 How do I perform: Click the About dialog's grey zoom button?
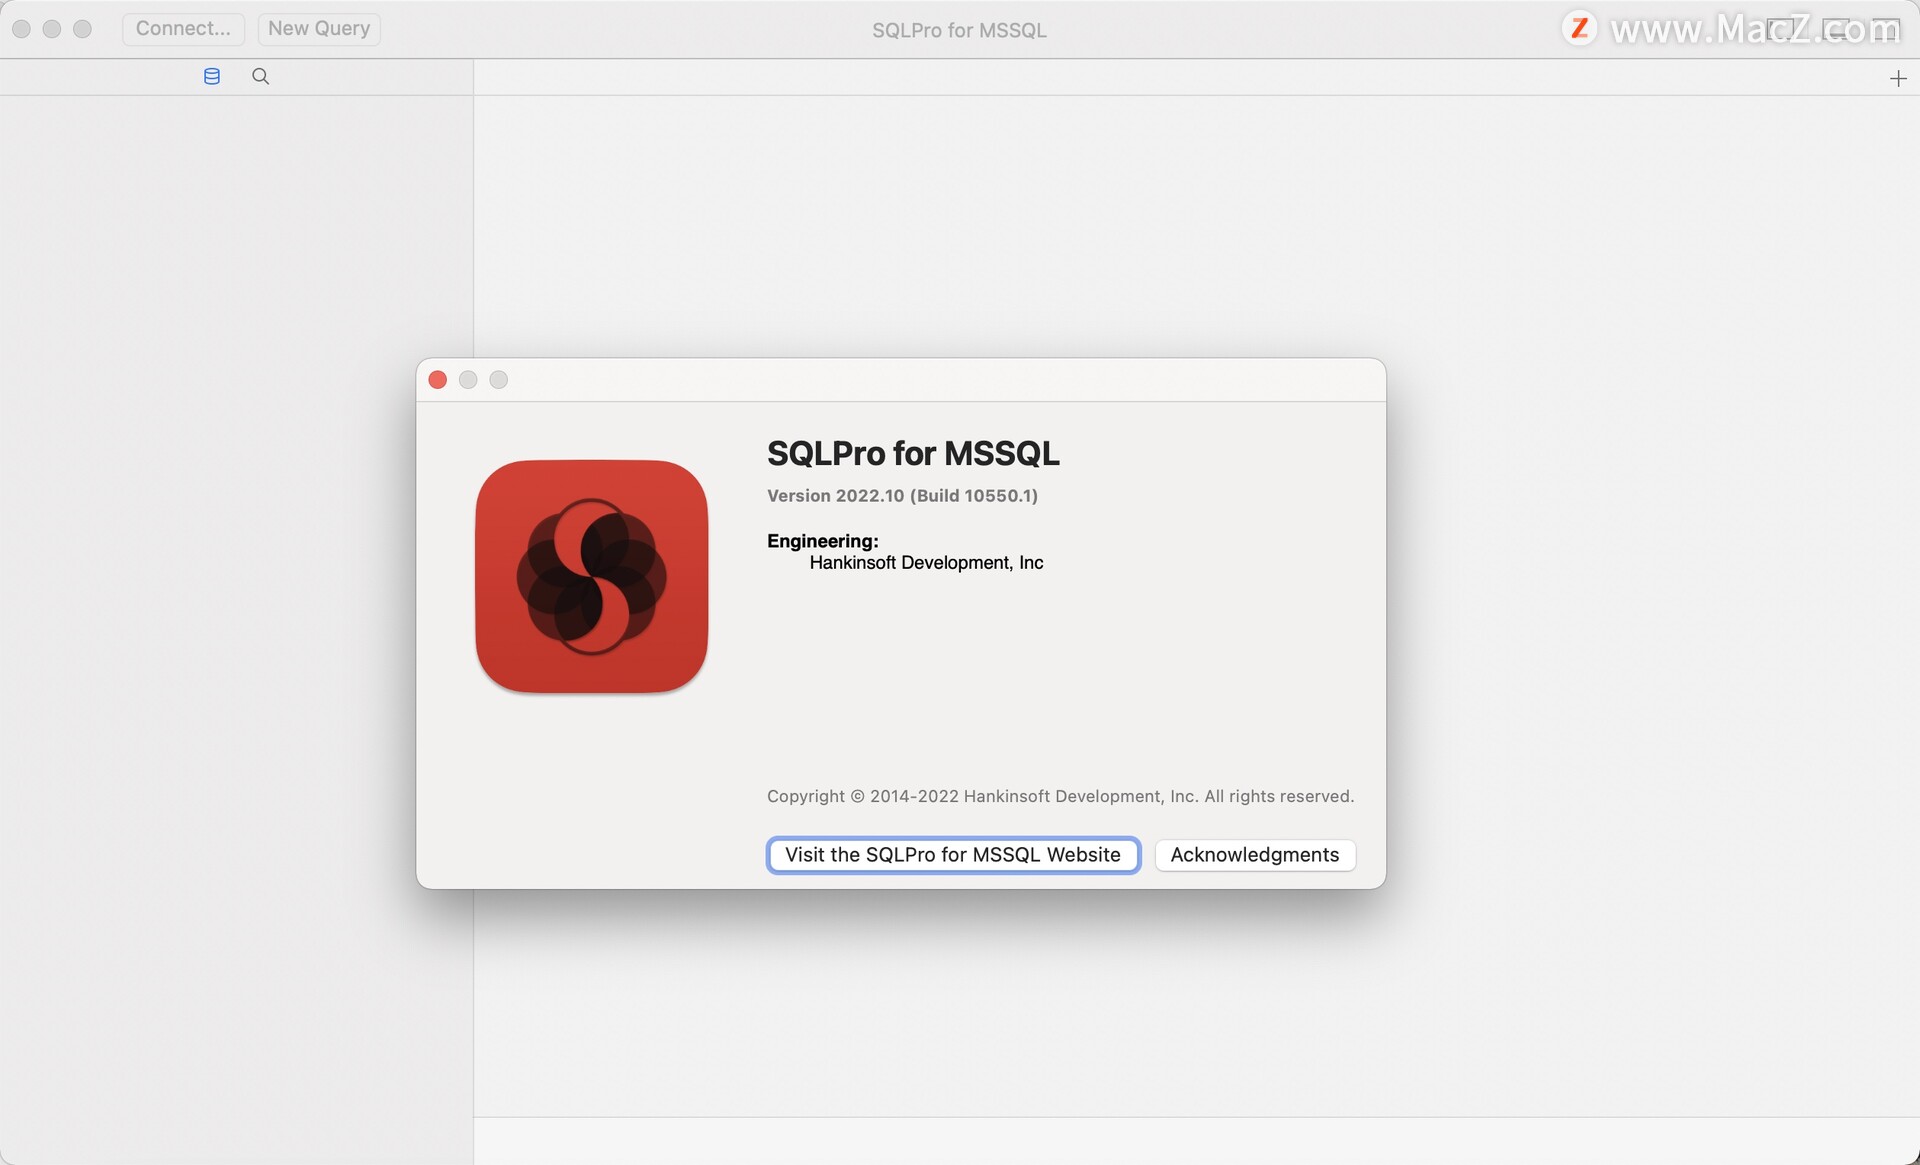coord(499,380)
